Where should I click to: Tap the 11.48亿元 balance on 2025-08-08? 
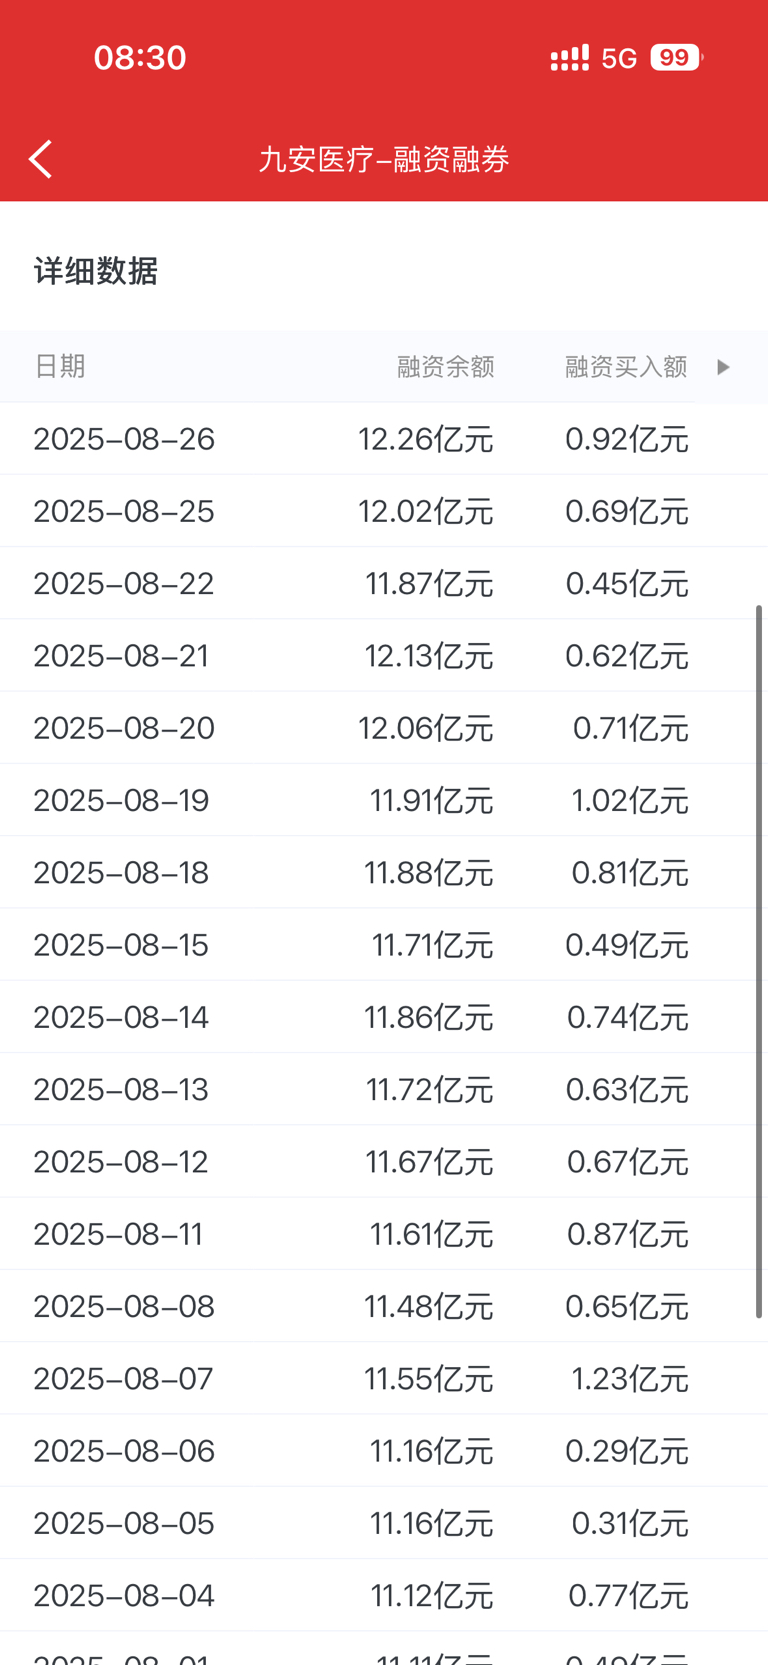[429, 1306]
